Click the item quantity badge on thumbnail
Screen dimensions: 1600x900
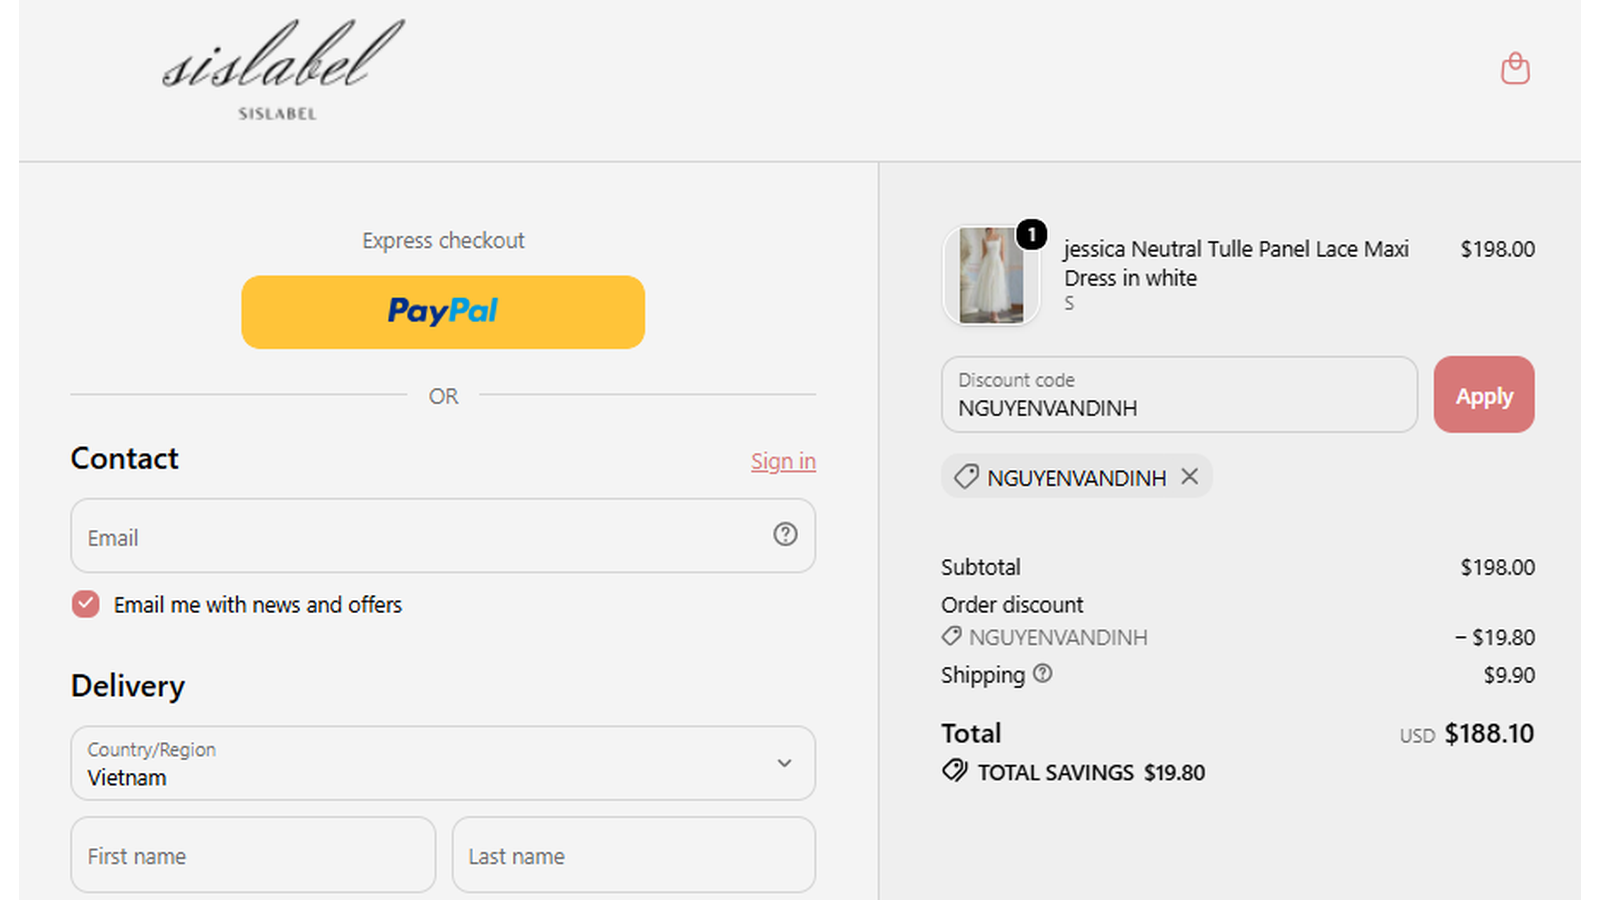[x=1031, y=234]
